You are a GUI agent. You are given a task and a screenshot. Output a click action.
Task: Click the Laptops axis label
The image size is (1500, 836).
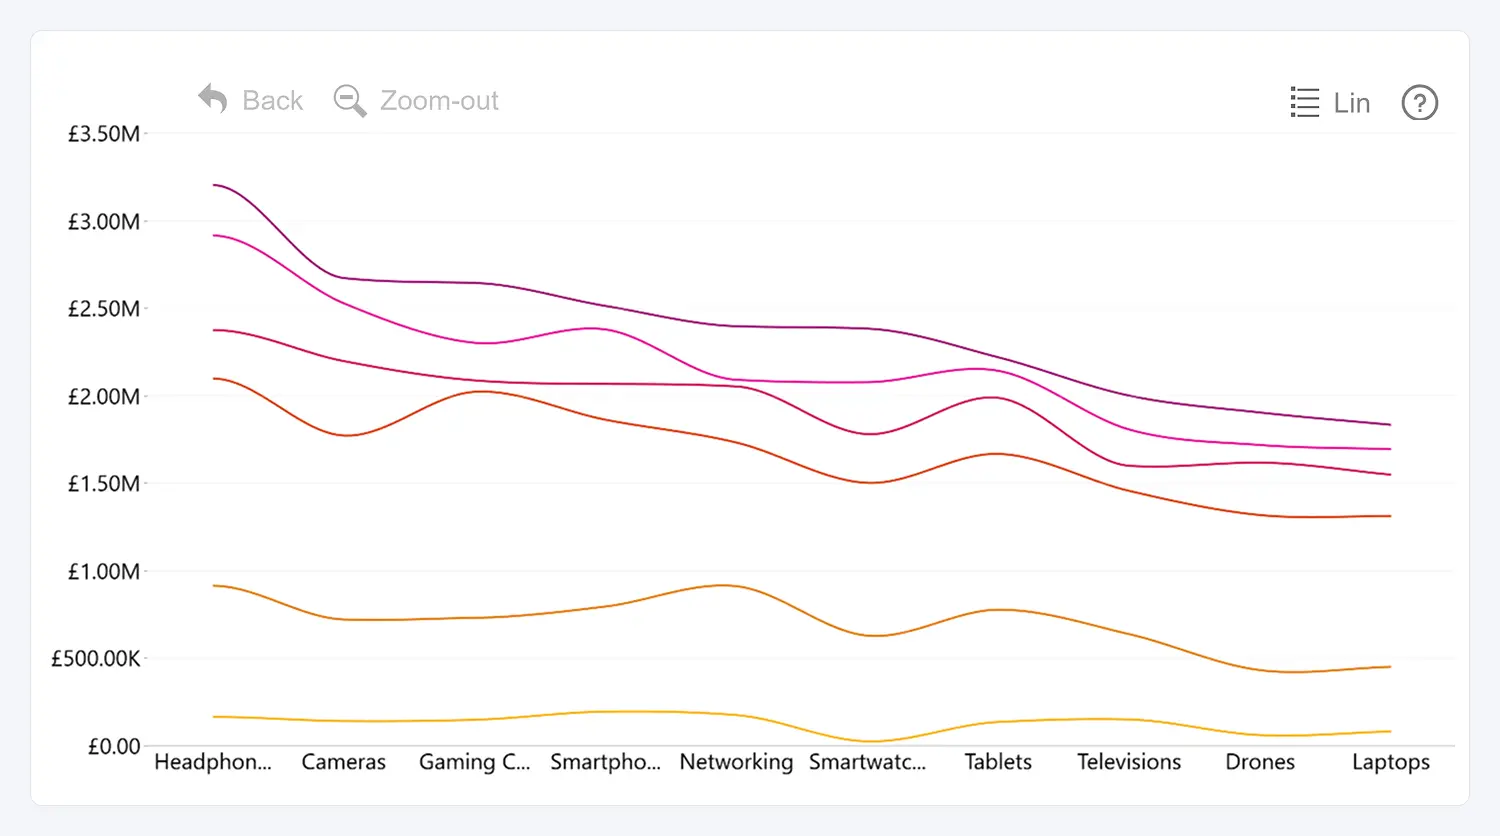pyautogui.click(x=1390, y=762)
